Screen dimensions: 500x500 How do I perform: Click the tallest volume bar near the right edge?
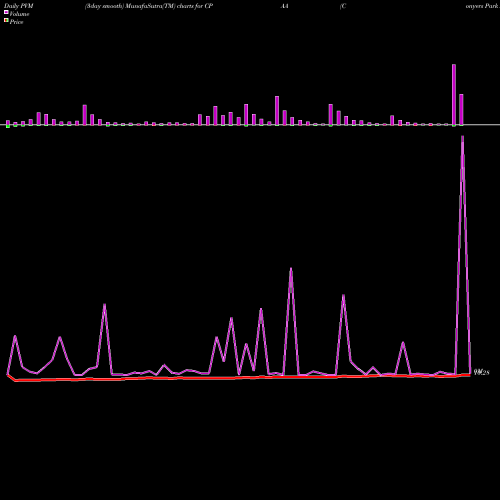(x=454, y=95)
